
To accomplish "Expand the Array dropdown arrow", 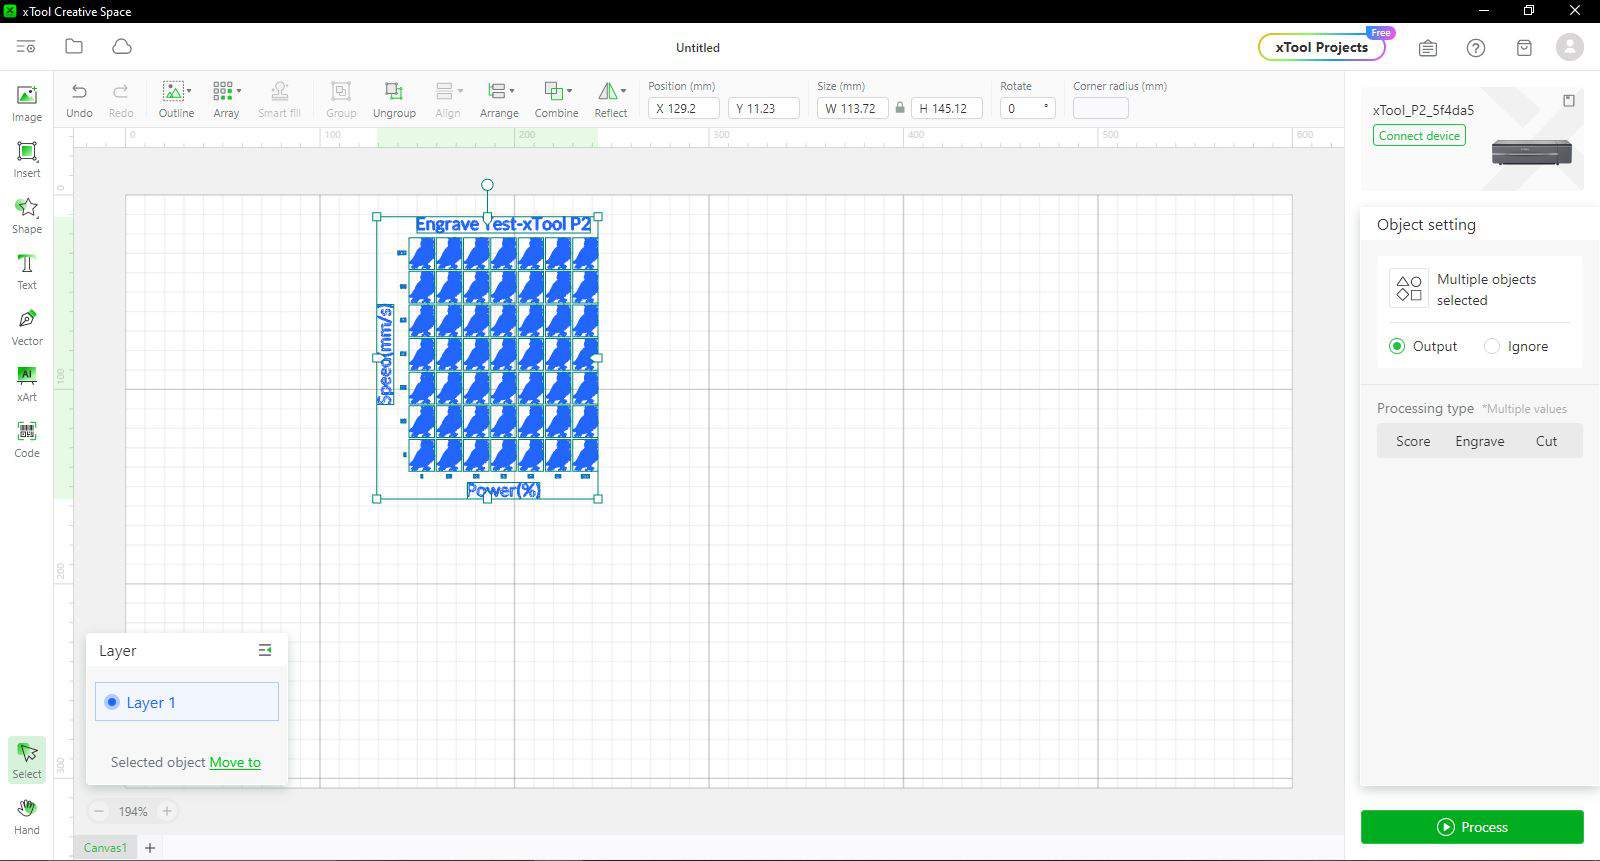I will coord(239,91).
